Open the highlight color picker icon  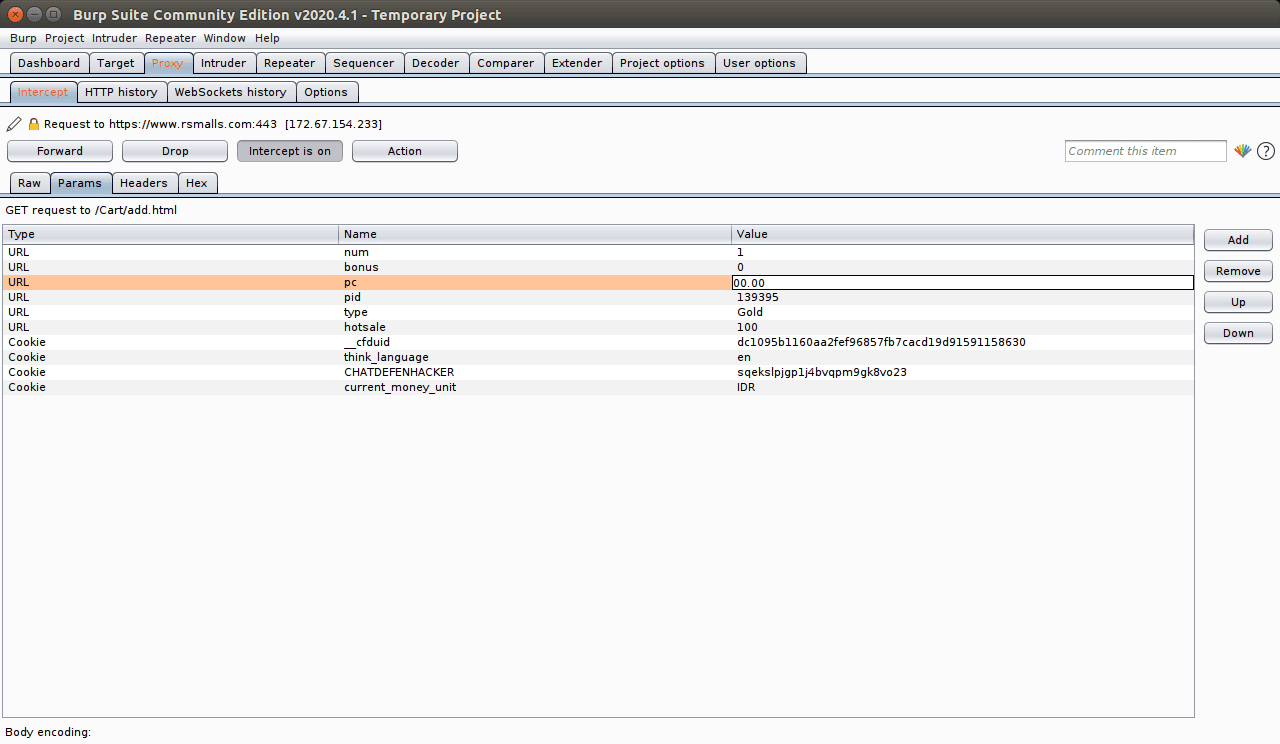pyautogui.click(x=1243, y=151)
